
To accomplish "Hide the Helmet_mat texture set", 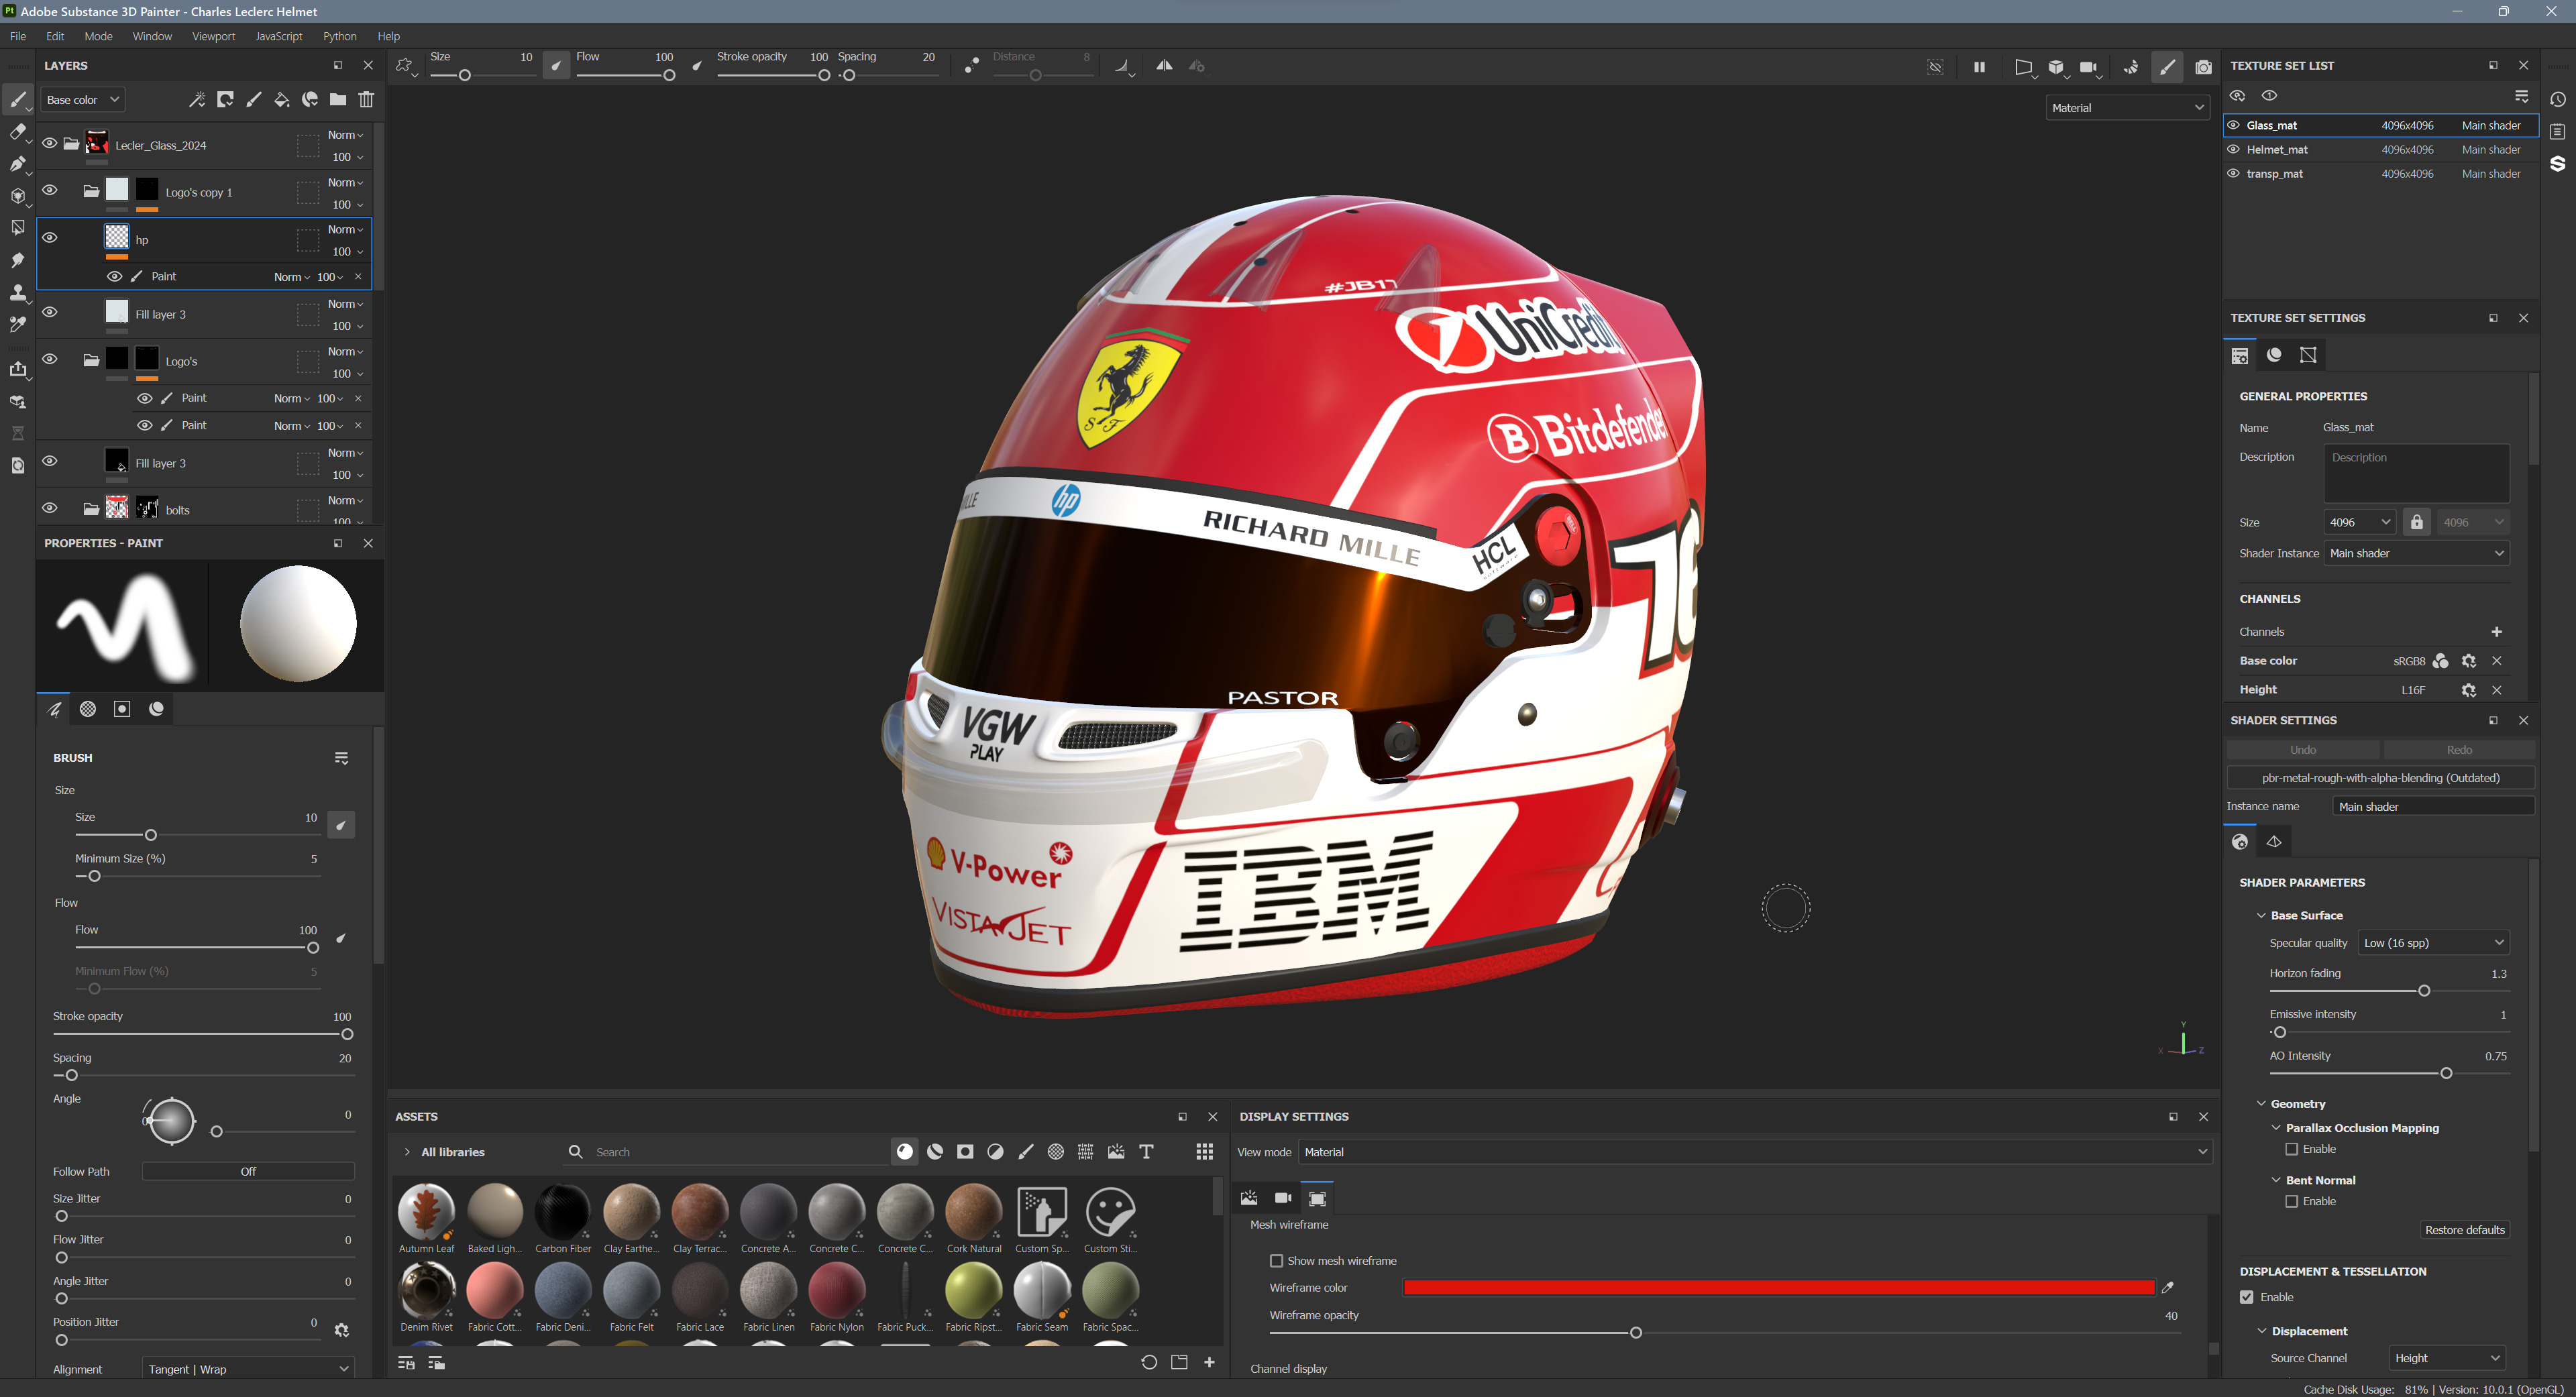I will [2233, 149].
